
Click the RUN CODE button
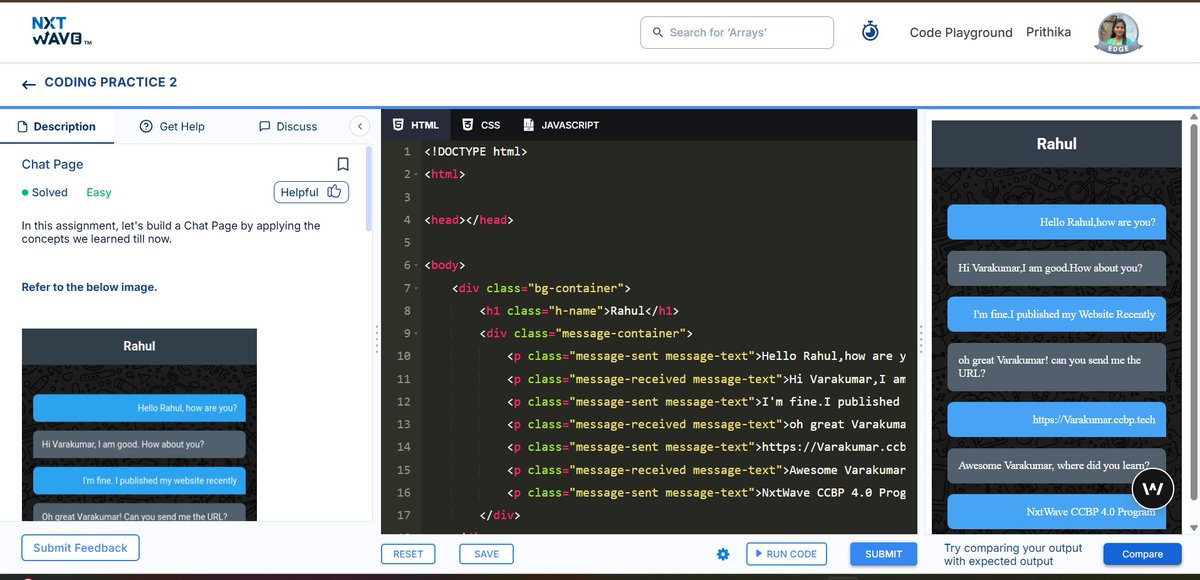pyautogui.click(x=786, y=554)
